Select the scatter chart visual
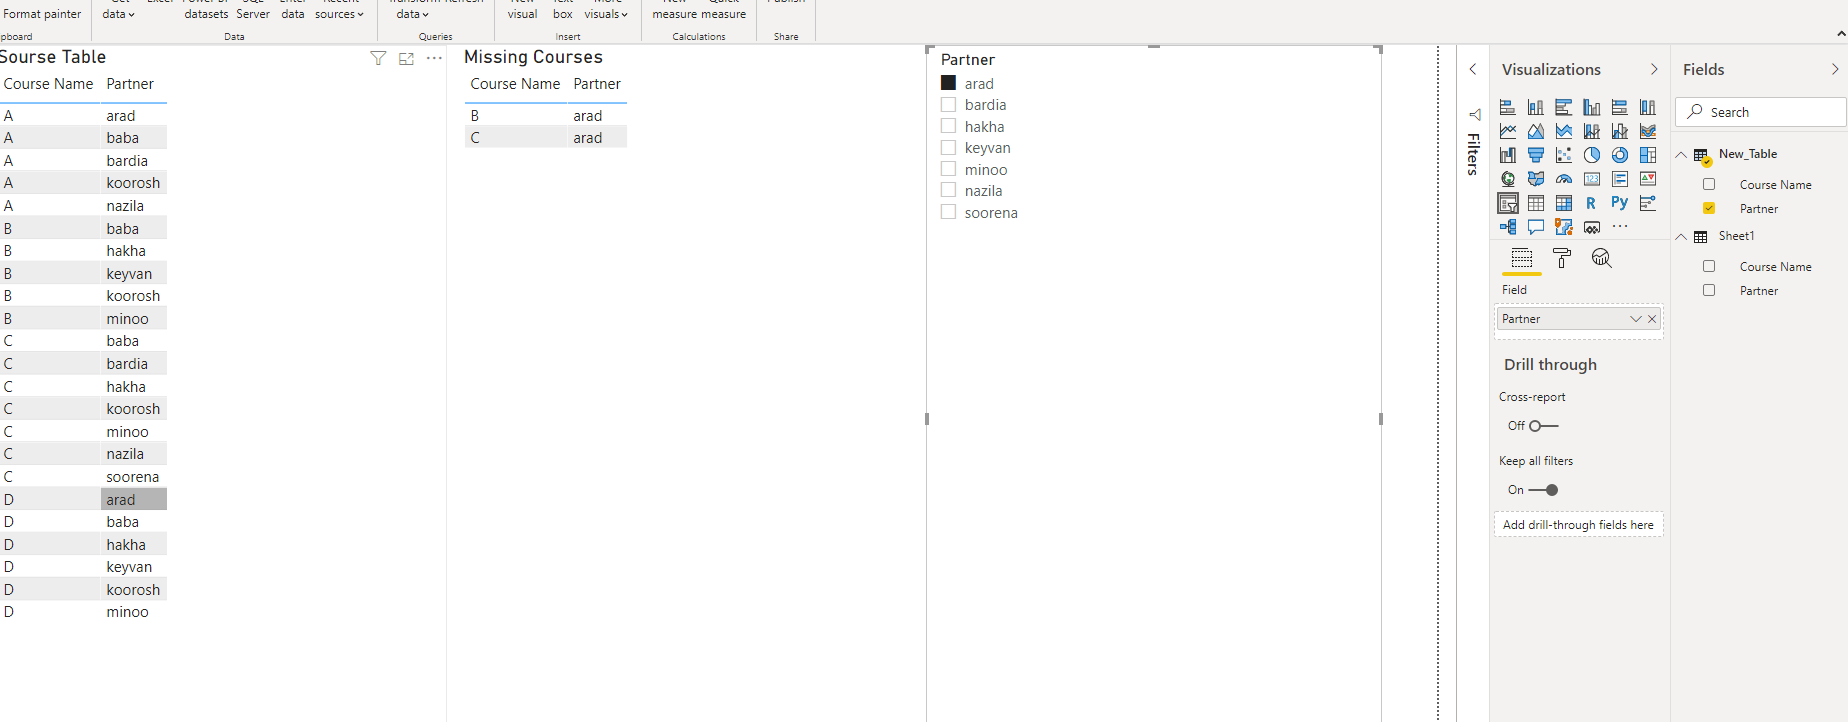 click(x=1564, y=155)
